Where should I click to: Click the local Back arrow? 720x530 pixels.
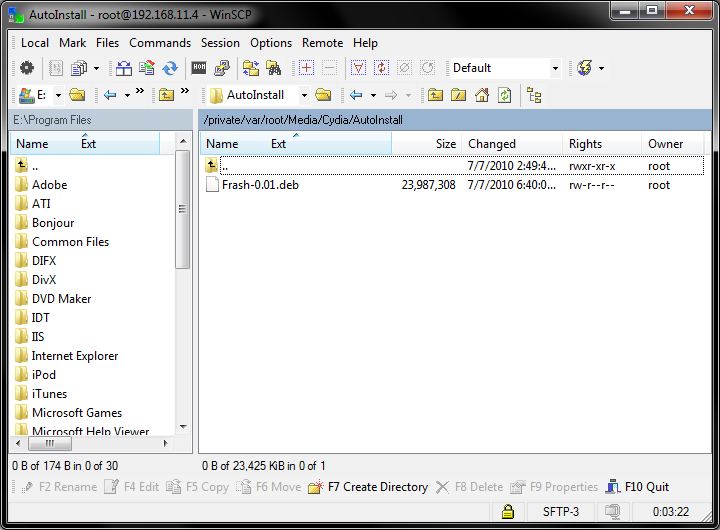click(110, 95)
